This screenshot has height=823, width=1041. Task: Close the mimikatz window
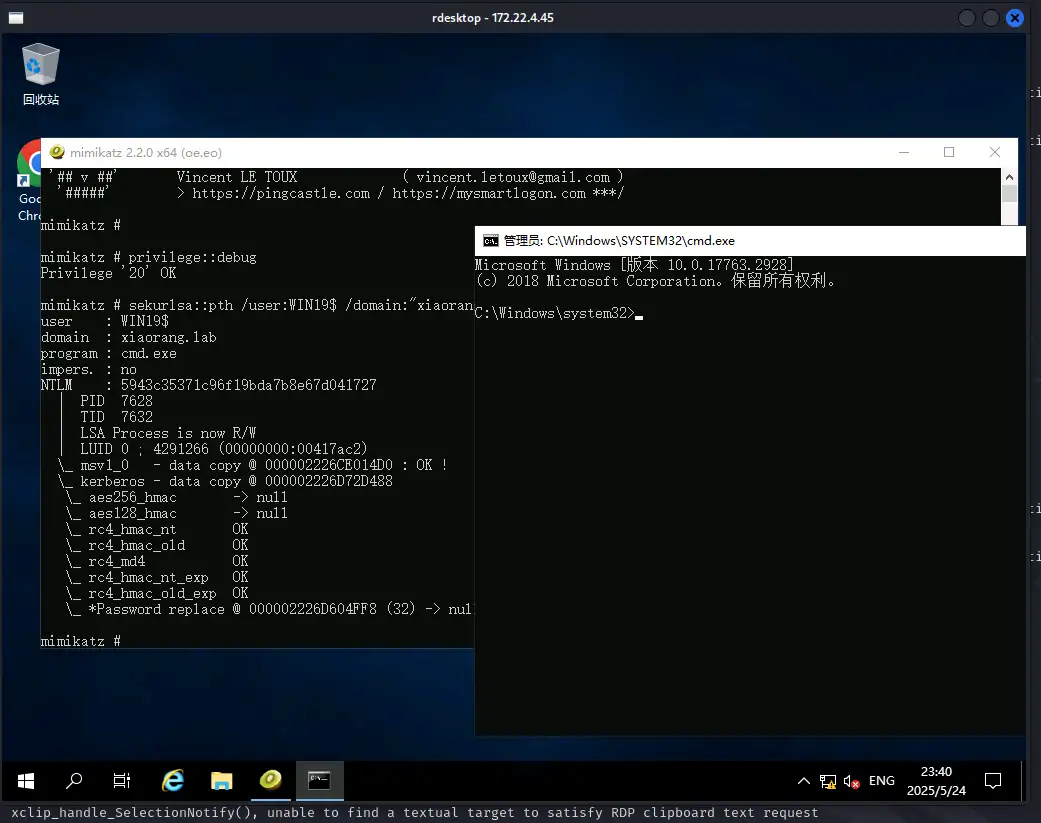(995, 152)
